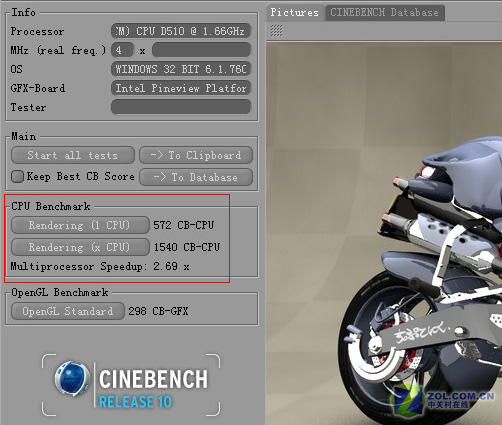
Task: Click the CINEBENCH Release 10 text logo
Action: (x=153, y=389)
